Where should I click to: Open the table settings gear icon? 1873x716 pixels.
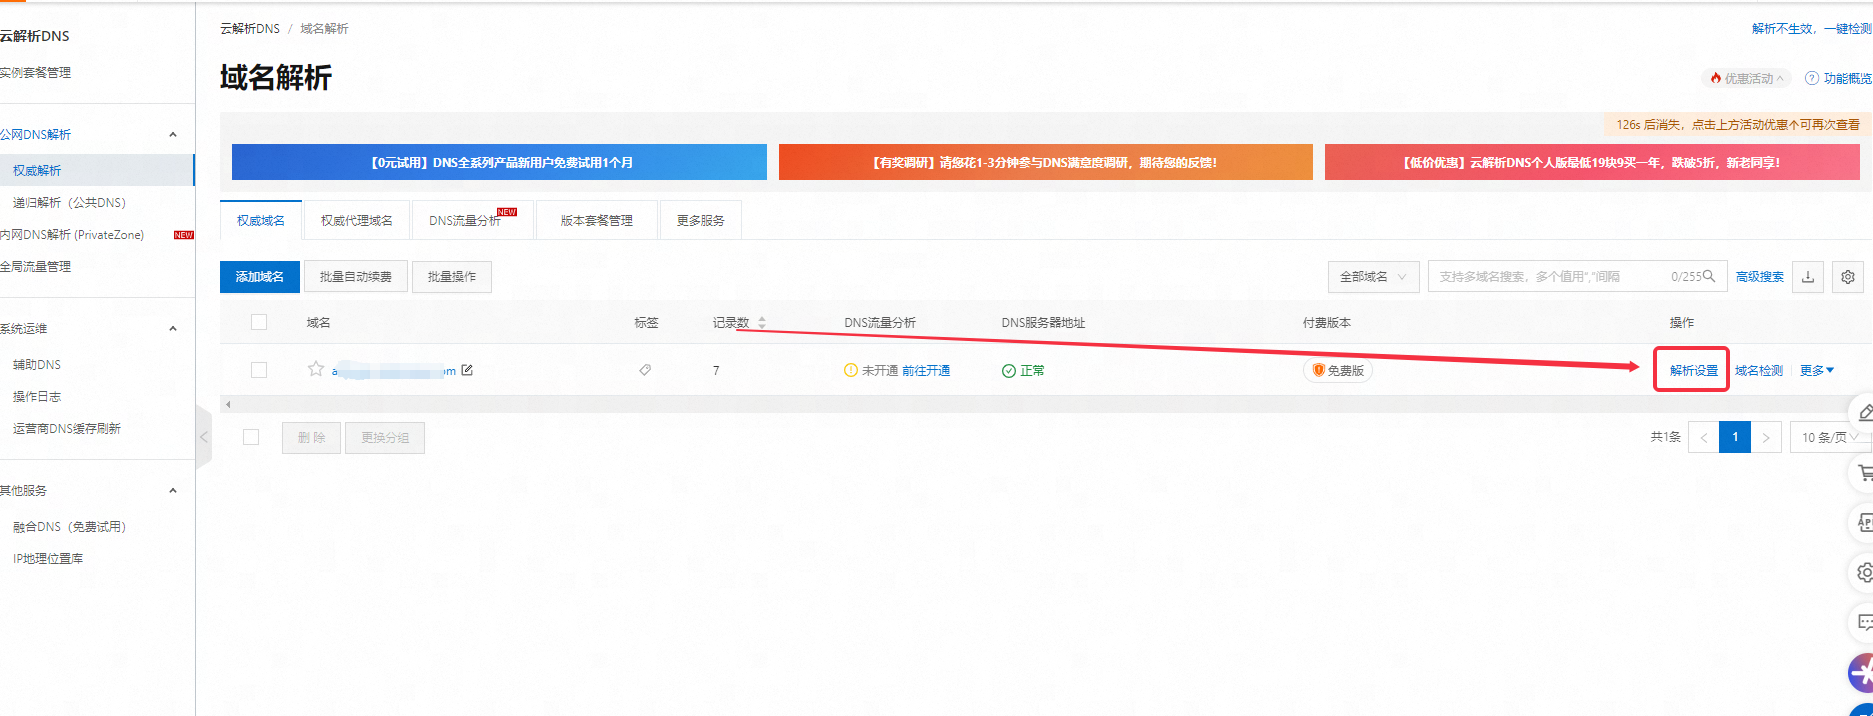(x=1848, y=277)
